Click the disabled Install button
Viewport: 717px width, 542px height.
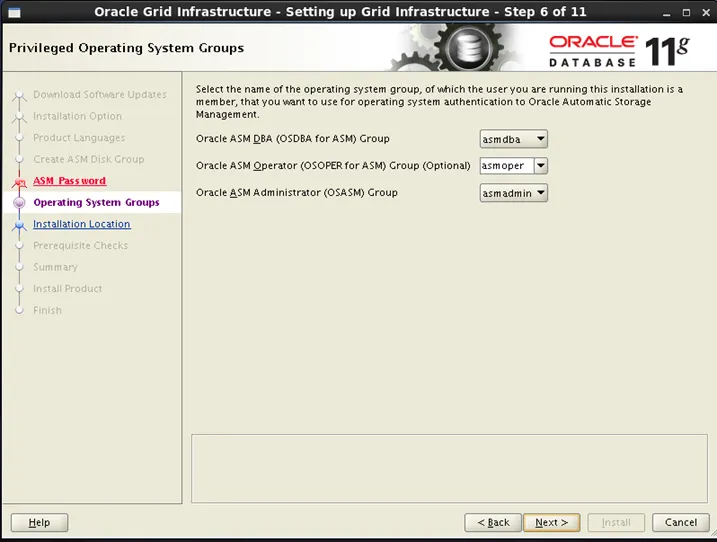[x=616, y=522]
